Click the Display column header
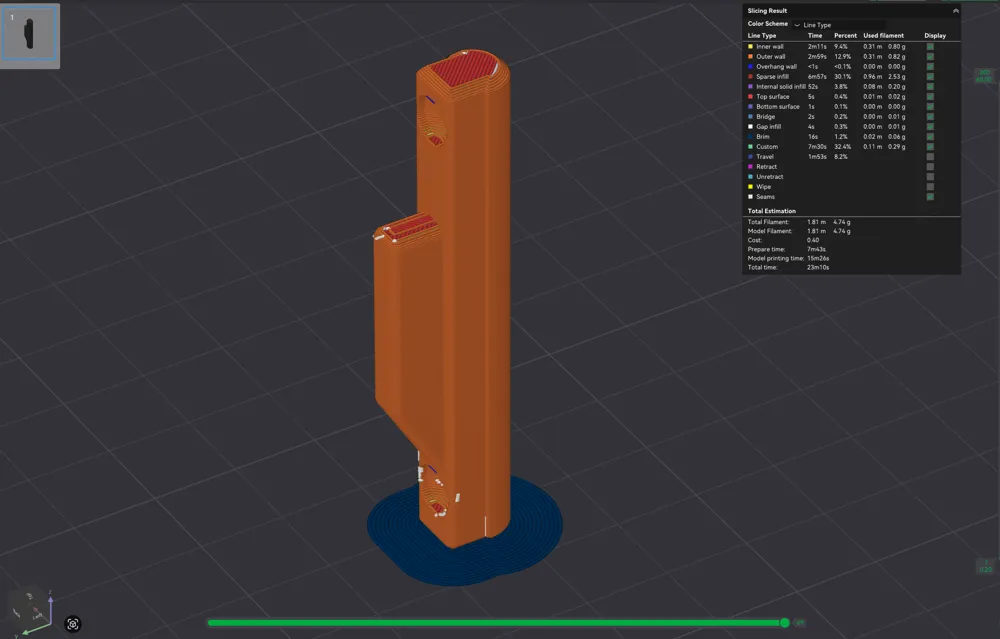1000x639 pixels. pyautogui.click(x=934, y=35)
